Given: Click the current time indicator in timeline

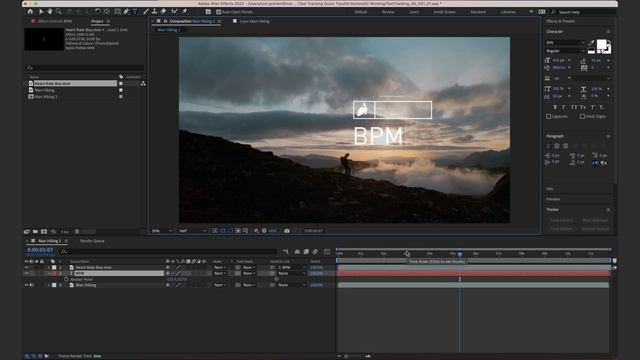Looking at the screenshot, I should click(460, 254).
